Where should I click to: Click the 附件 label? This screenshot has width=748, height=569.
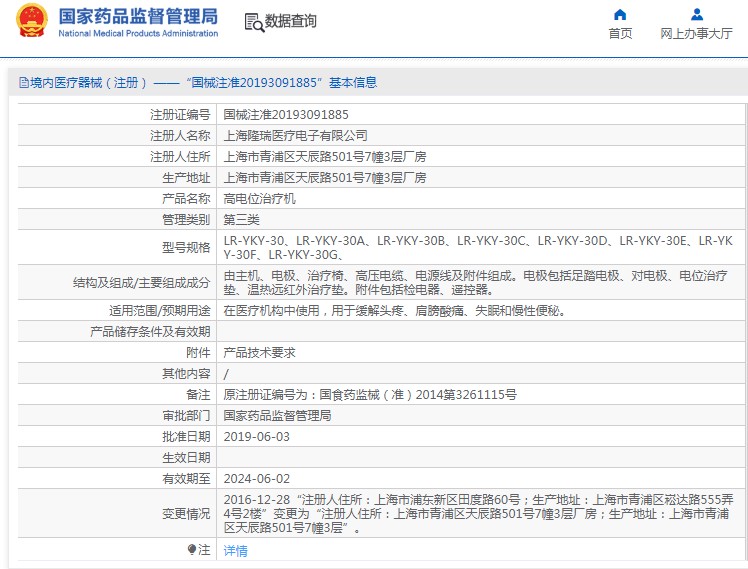pyautogui.click(x=198, y=352)
